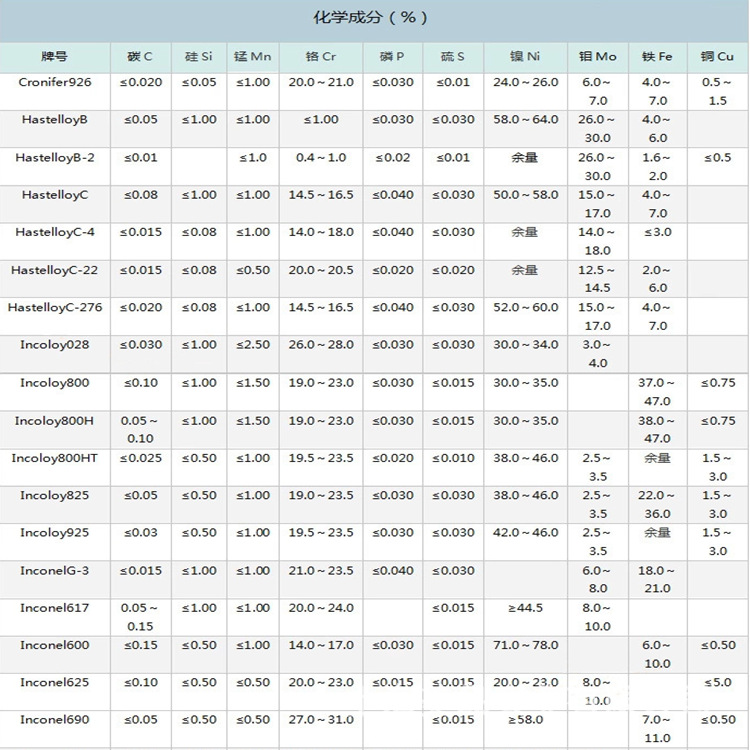This screenshot has width=750, height=750.
Task: Click the Incoloy825 grade name
Action: (x=55, y=496)
